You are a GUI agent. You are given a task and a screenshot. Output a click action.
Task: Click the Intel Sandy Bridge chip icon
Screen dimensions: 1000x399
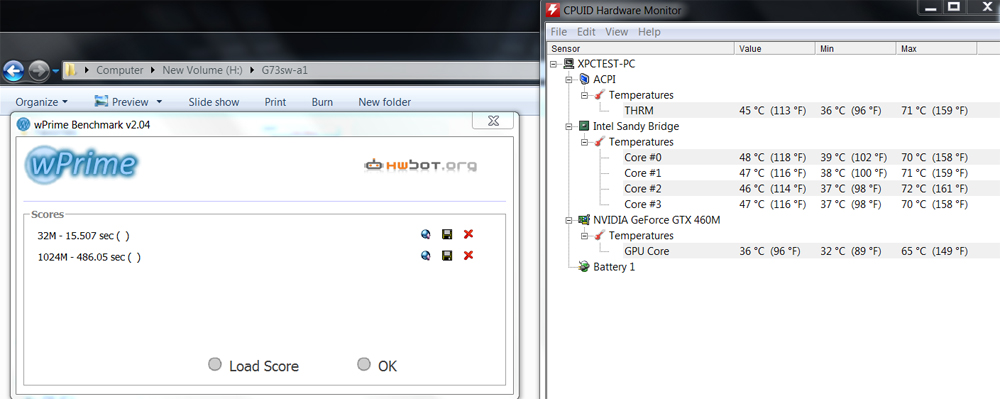(x=584, y=126)
